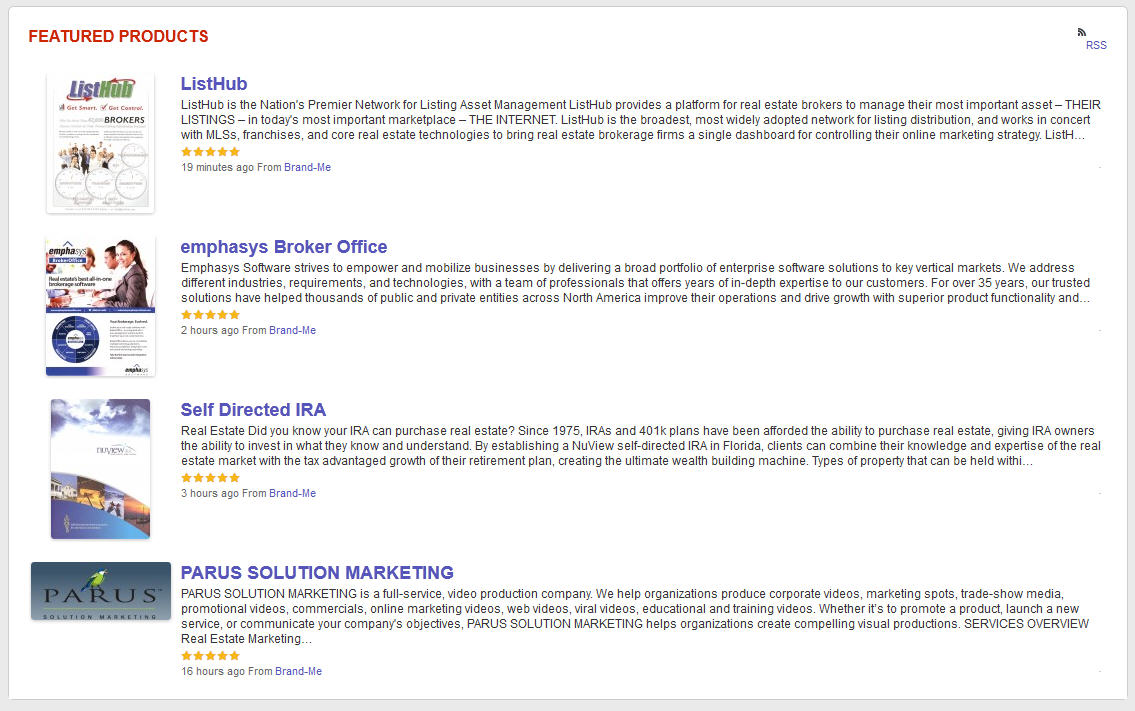Click the PARUS logo image
The height and width of the screenshot is (711, 1135).
click(x=101, y=591)
